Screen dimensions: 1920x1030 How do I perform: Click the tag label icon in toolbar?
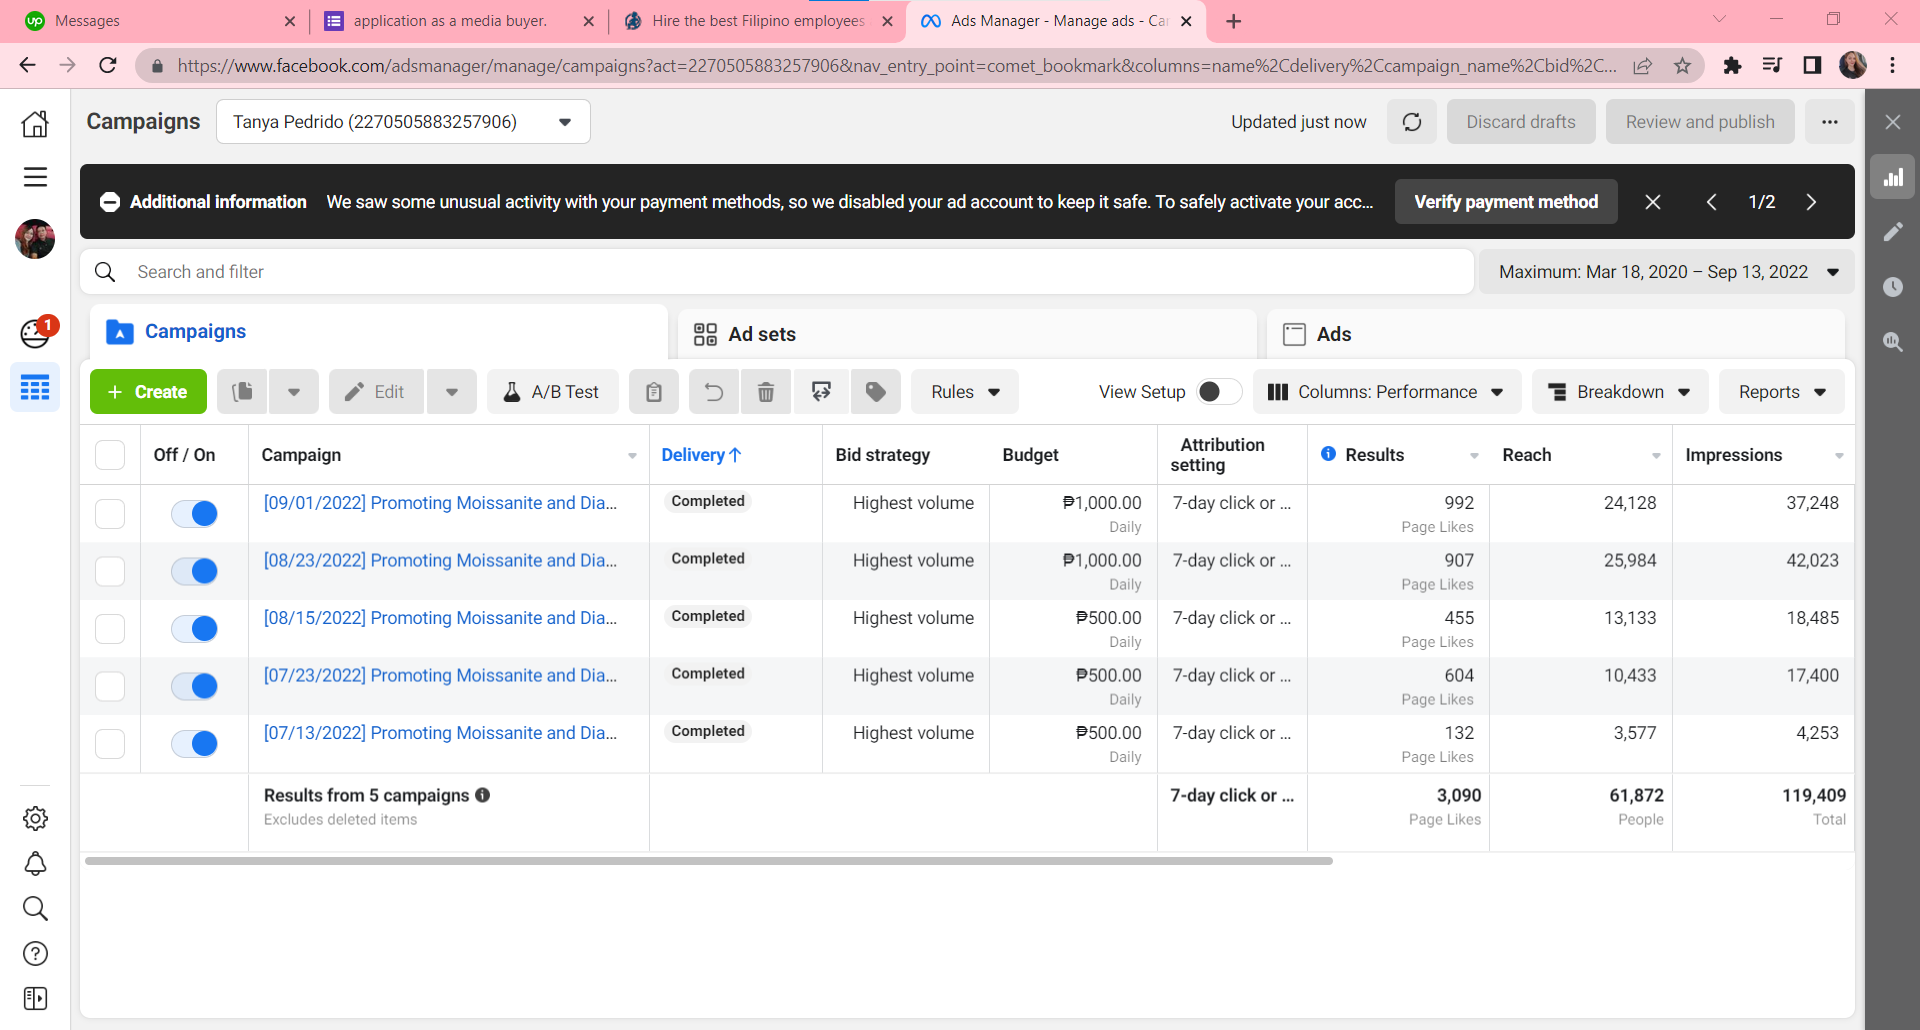876,392
